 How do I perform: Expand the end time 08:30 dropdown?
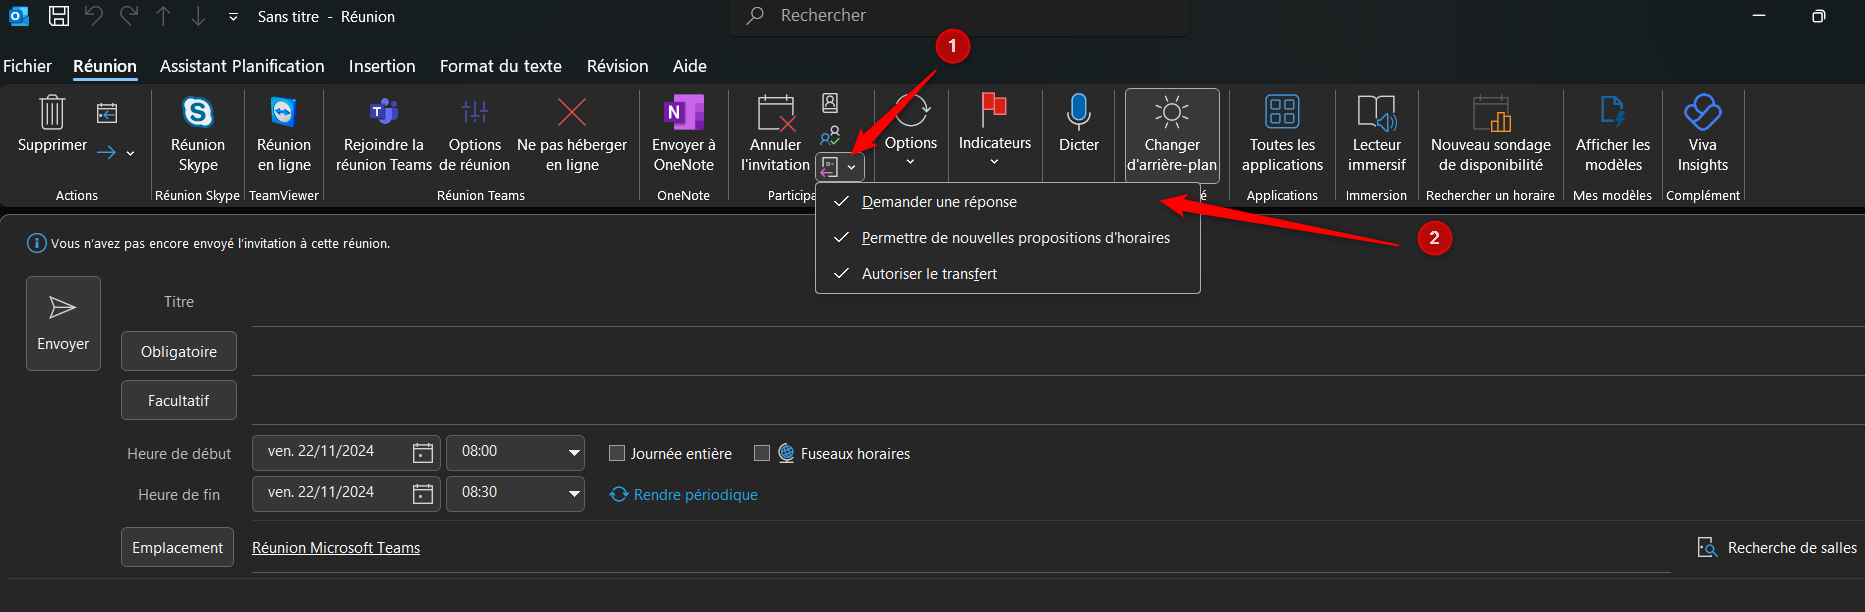tap(574, 494)
